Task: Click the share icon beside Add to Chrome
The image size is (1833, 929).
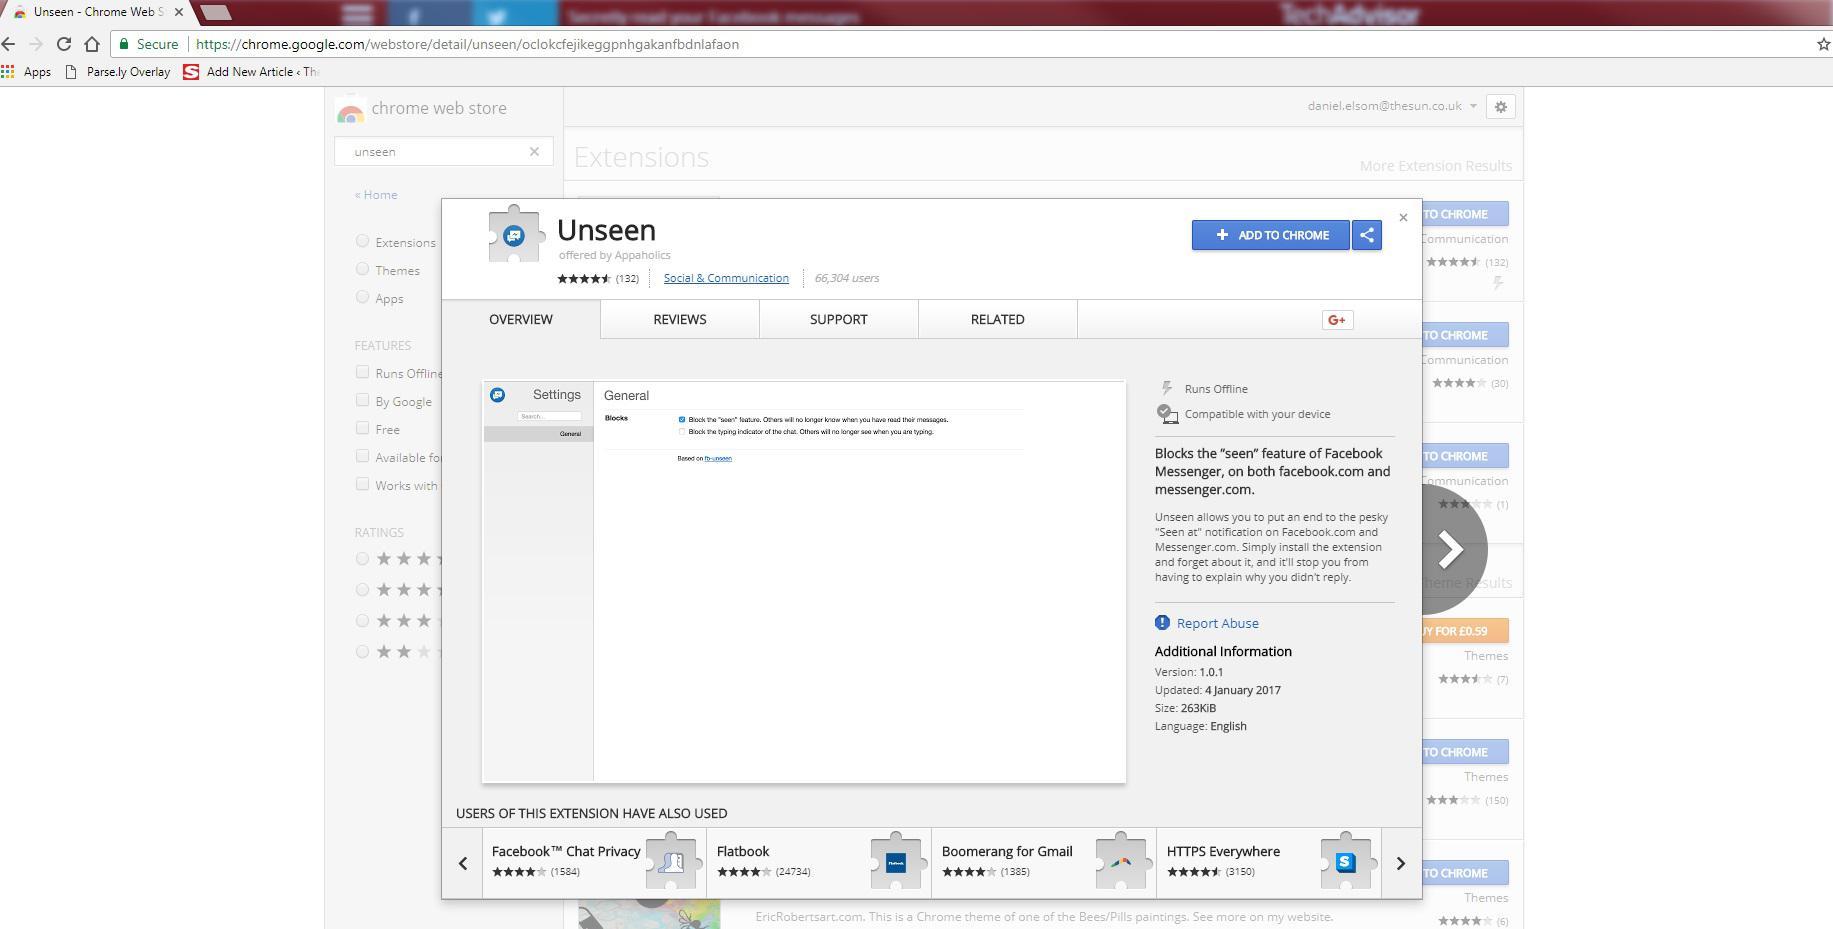Action: [x=1366, y=235]
